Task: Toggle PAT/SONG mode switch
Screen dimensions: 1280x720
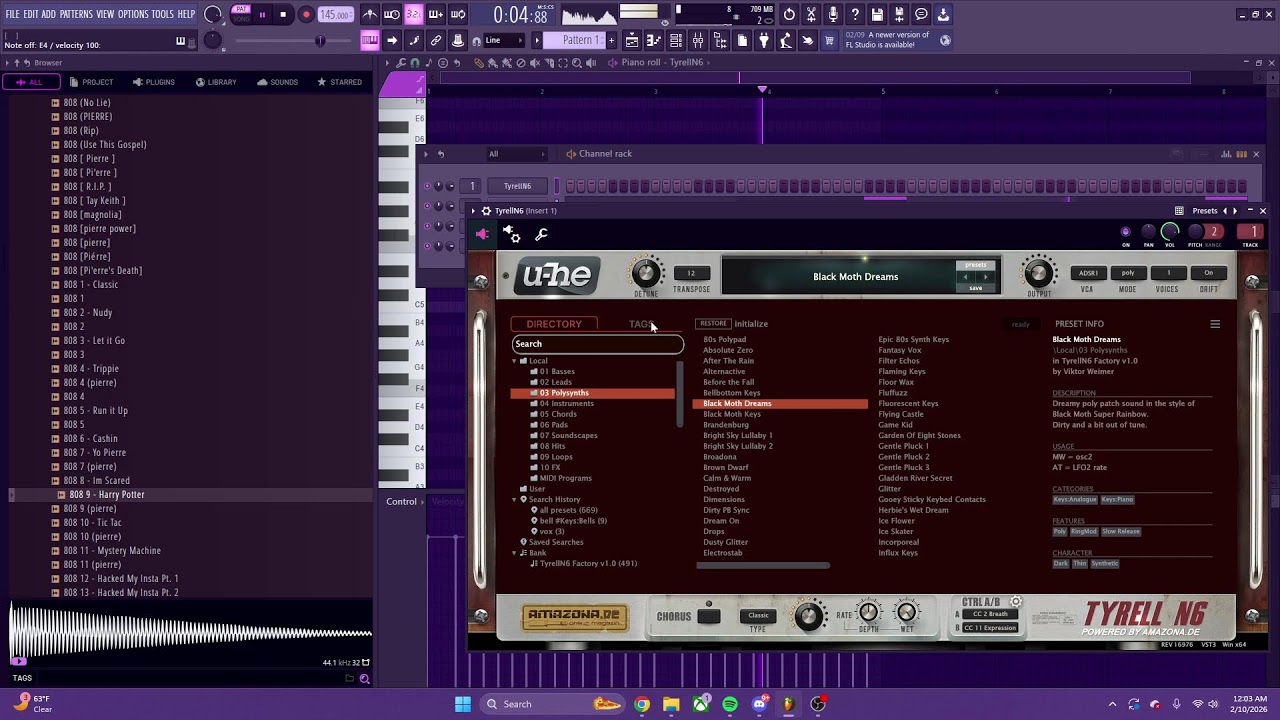Action: [241, 14]
